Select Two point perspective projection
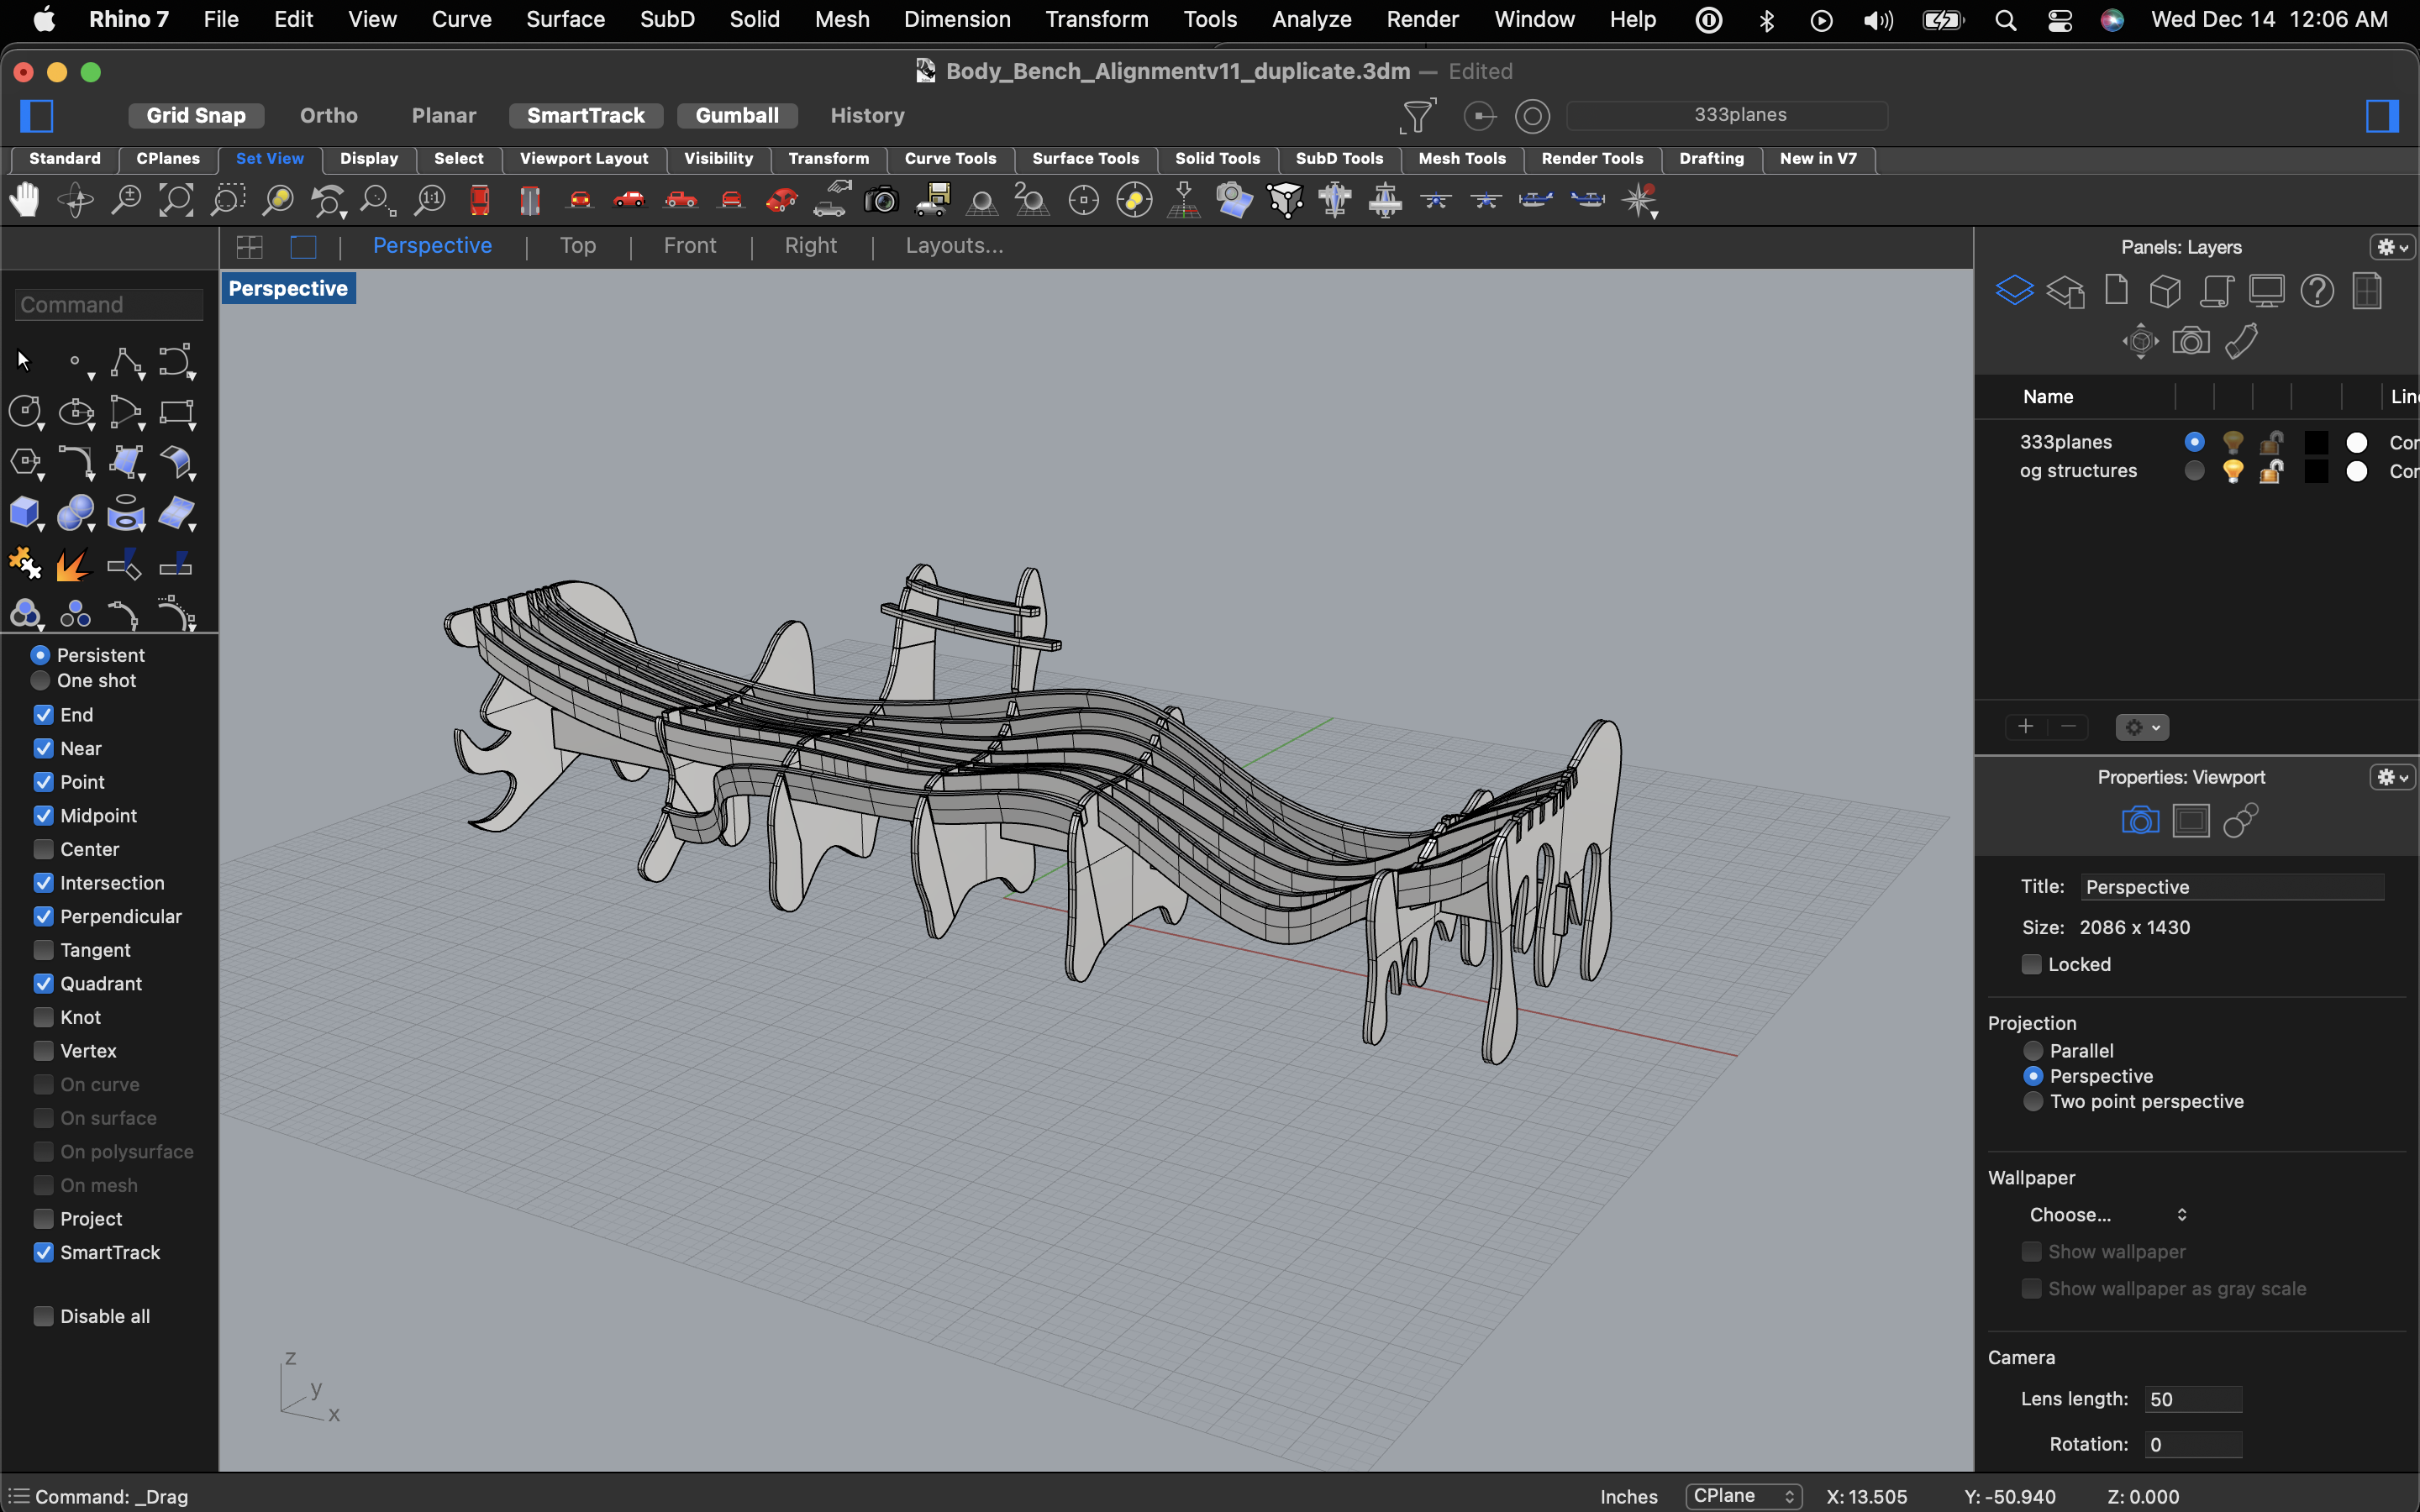Screen dimensions: 2420x1512 [x=2033, y=1101]
